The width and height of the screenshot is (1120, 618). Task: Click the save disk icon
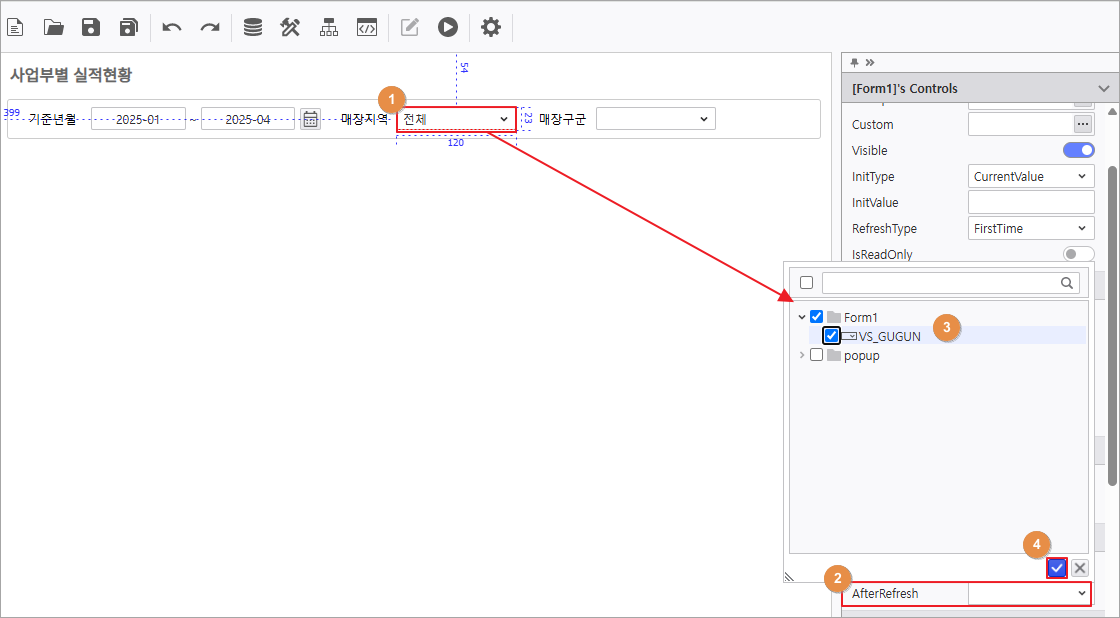(91, 27)
